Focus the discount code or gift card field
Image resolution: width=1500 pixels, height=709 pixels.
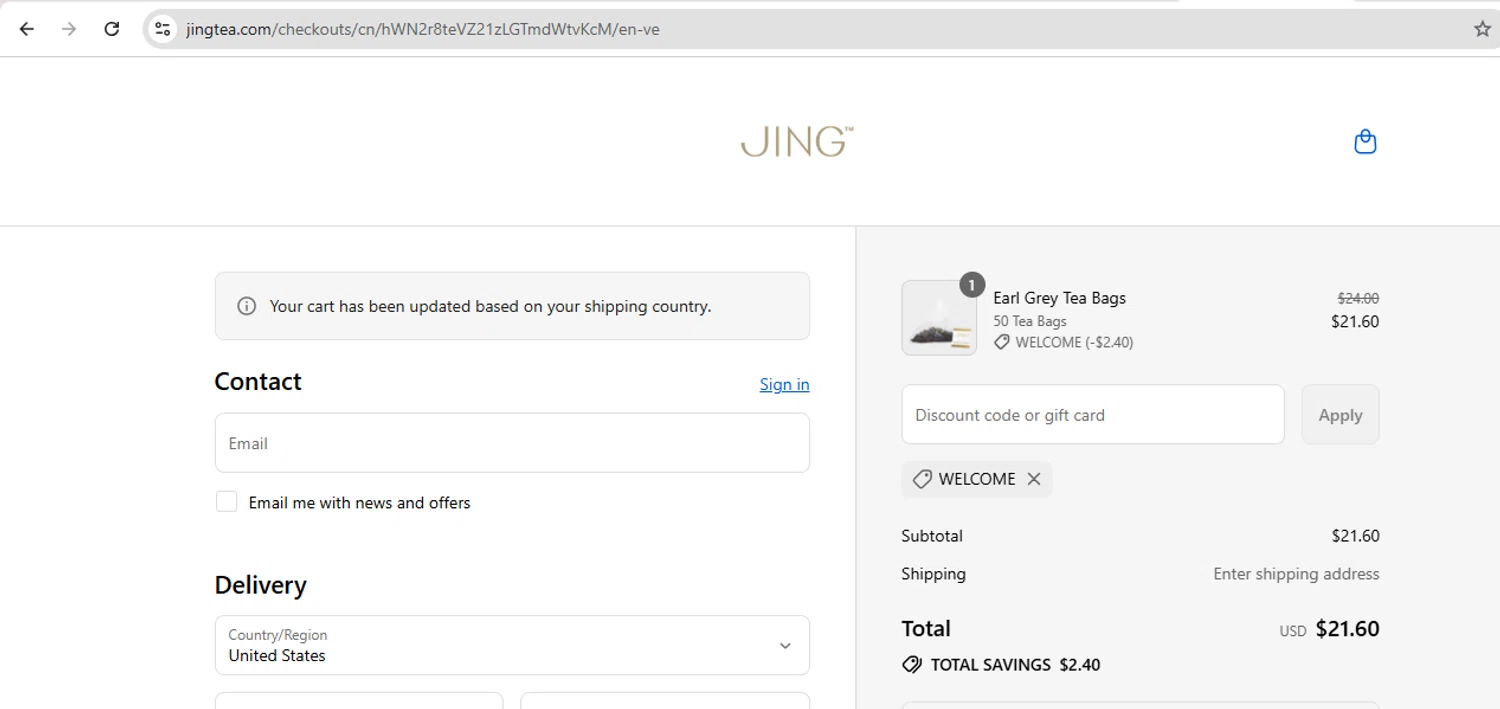(x=1093, y=415)
